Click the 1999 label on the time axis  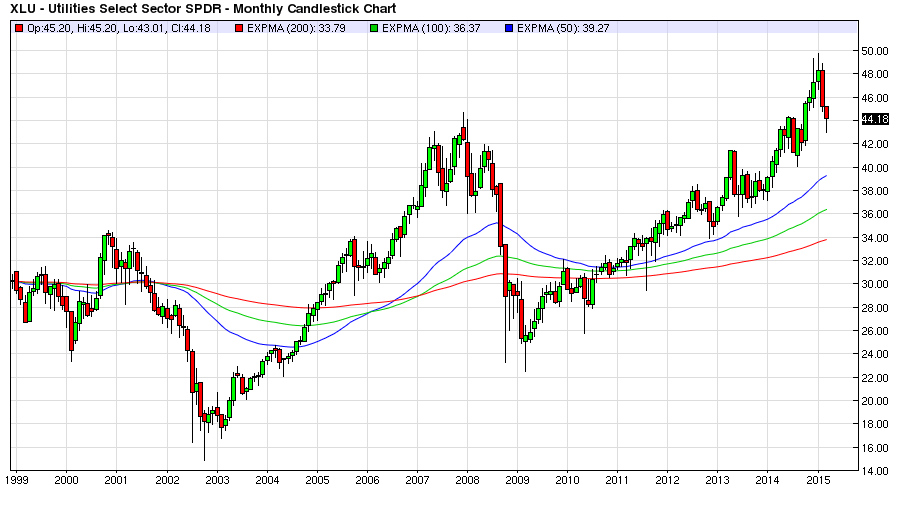17,480
